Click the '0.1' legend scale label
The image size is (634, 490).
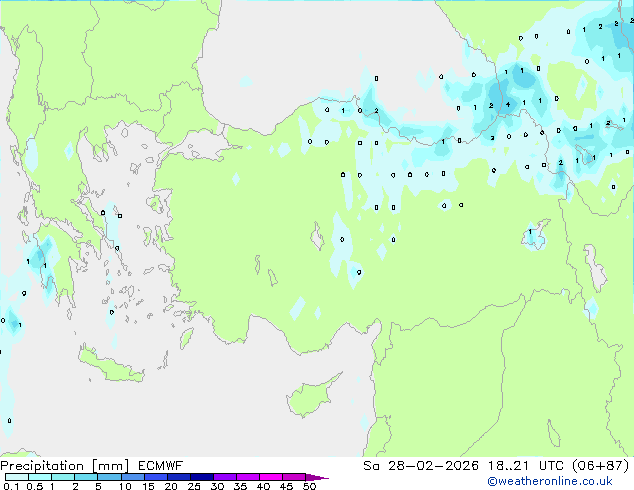(11, 486)
